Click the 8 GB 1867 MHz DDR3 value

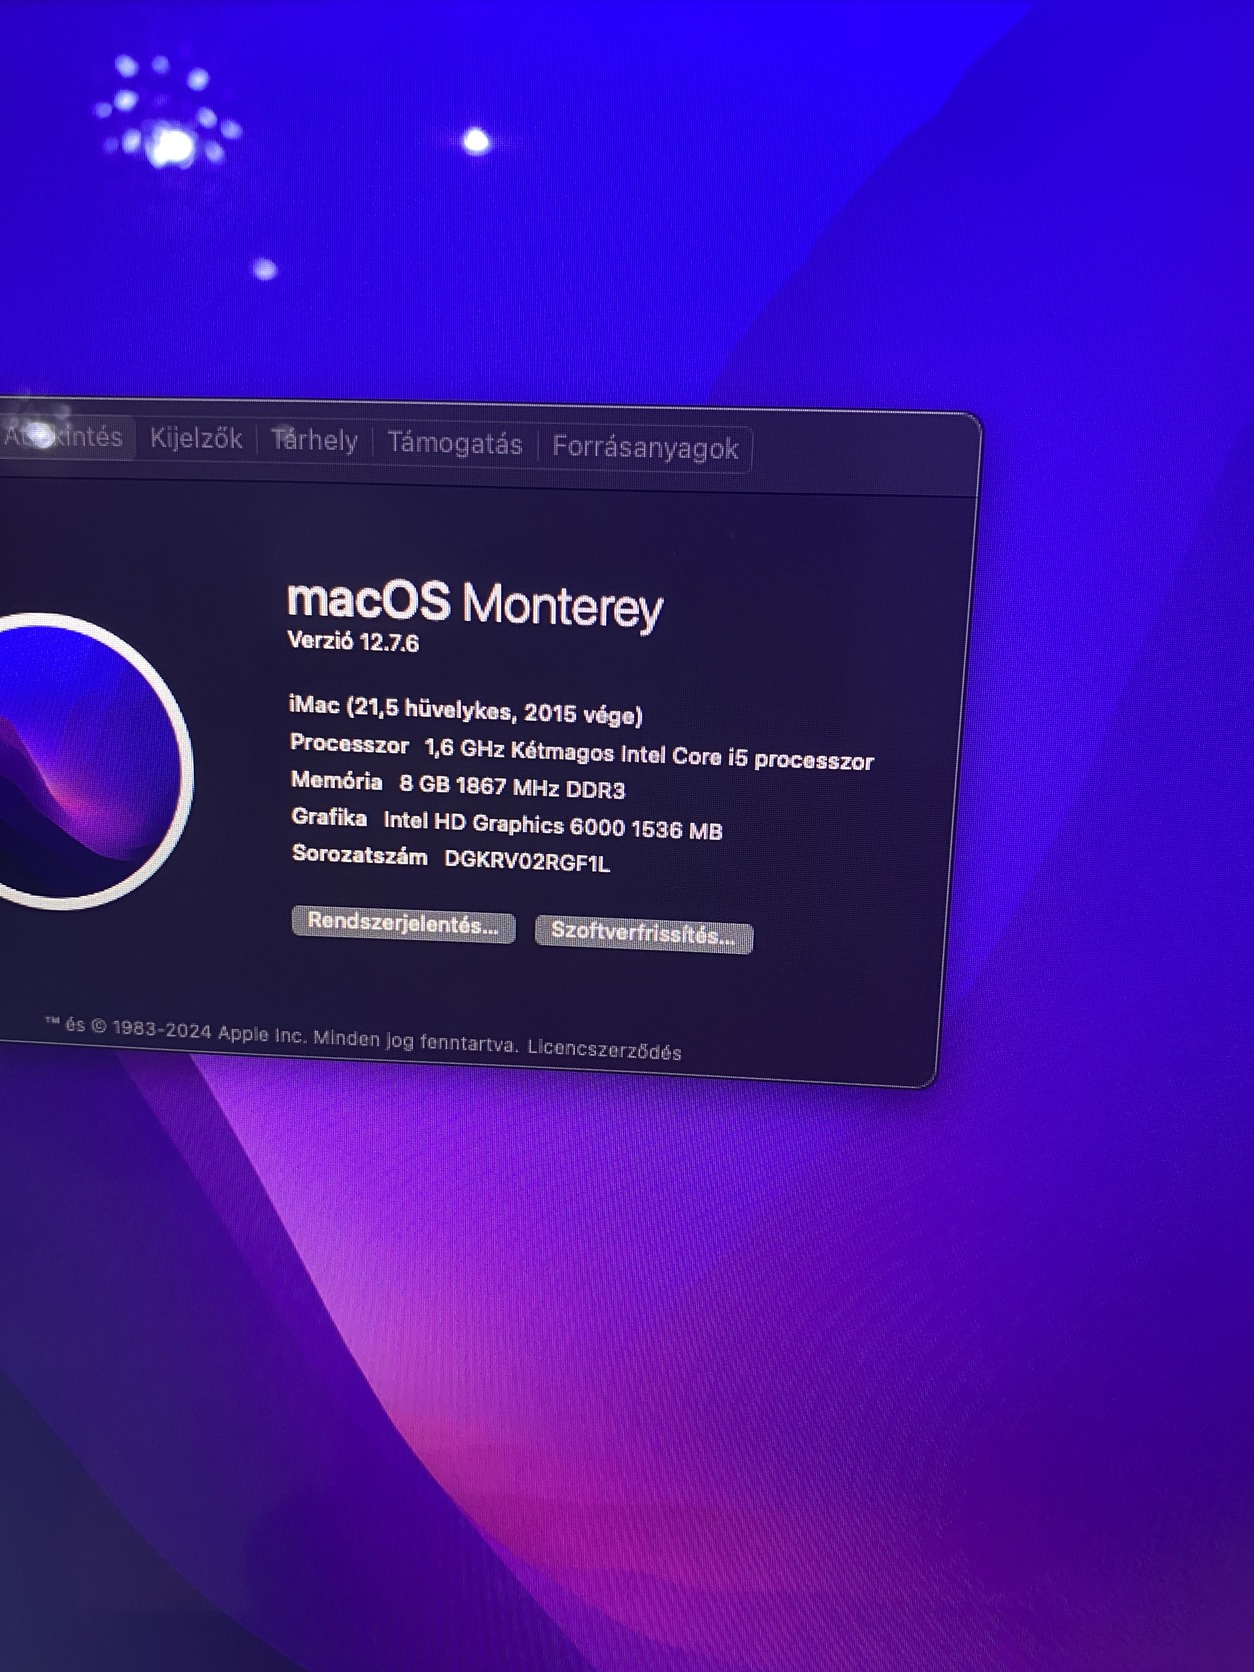click(512, 787)
